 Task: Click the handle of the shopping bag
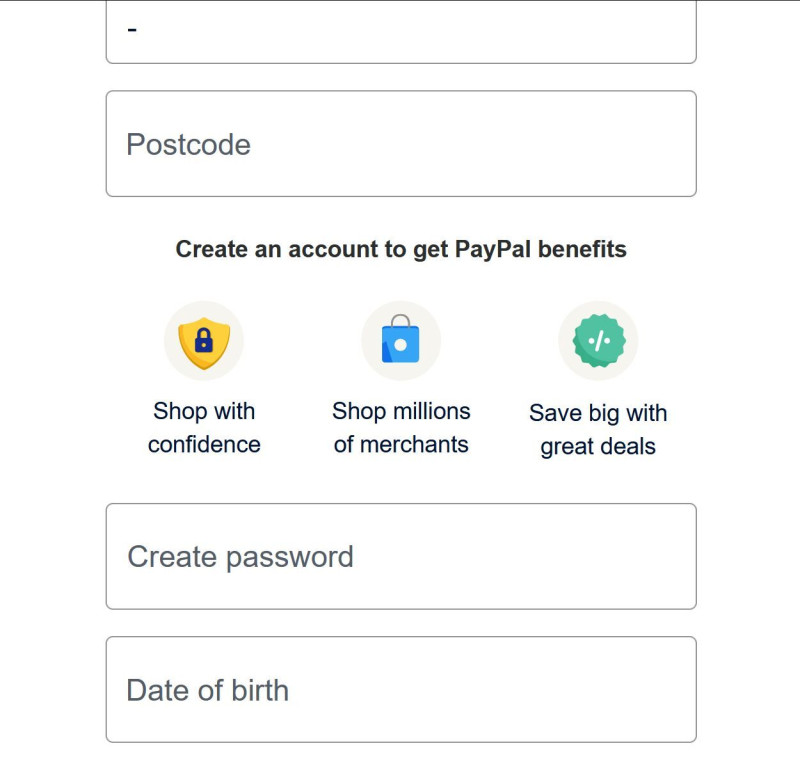tap(400, 321)
